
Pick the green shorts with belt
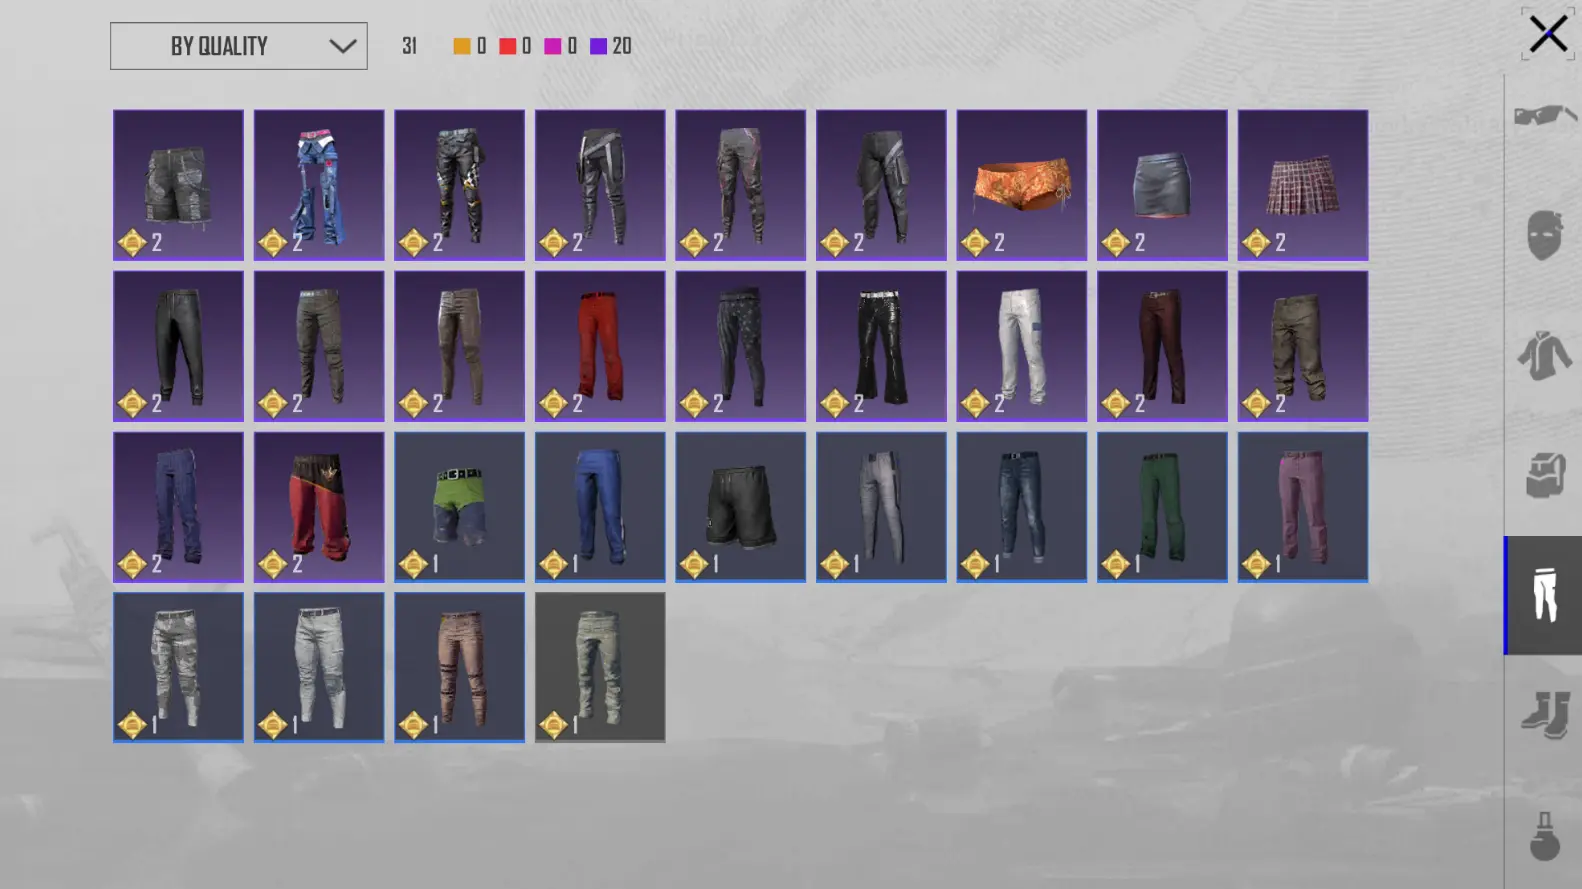point(459,507)
